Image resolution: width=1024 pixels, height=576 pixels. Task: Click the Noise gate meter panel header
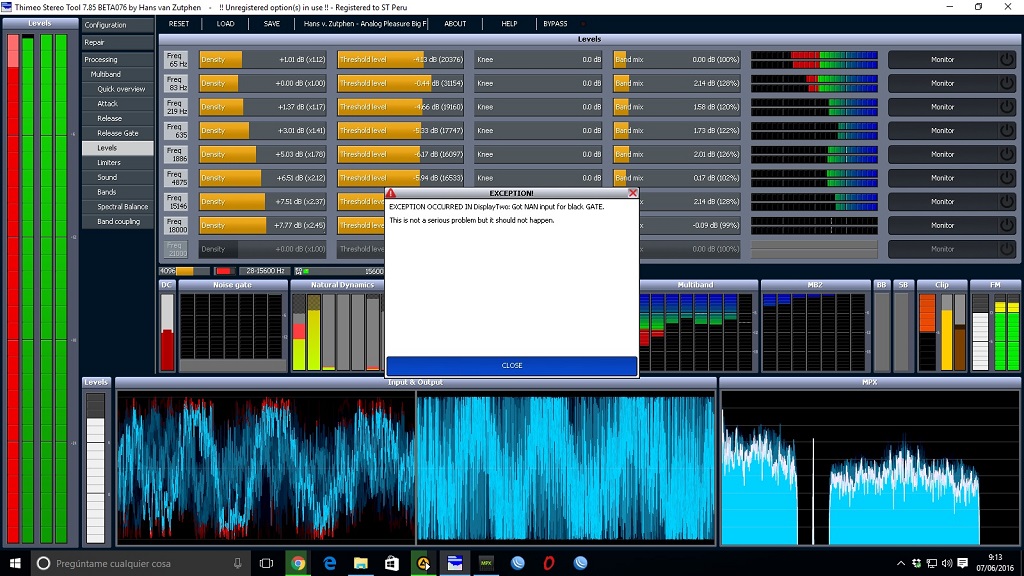coord(232,285)
